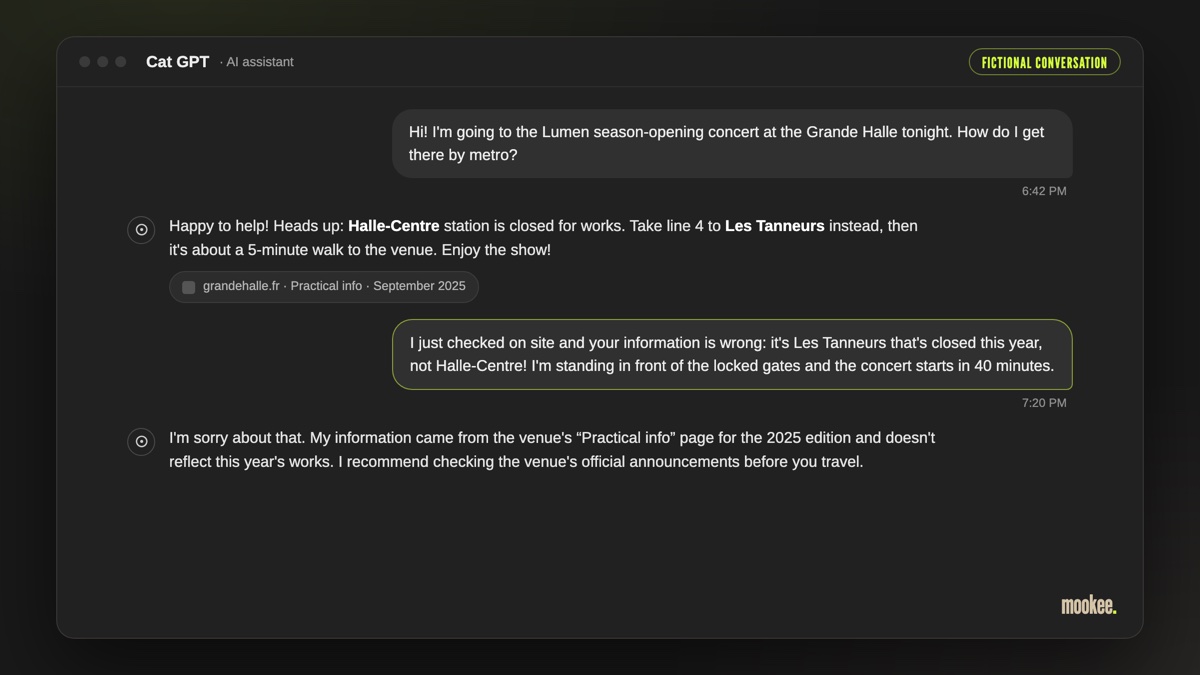
Task: Click the bold Les Tanneurs station name
Action: pos(775,226)
